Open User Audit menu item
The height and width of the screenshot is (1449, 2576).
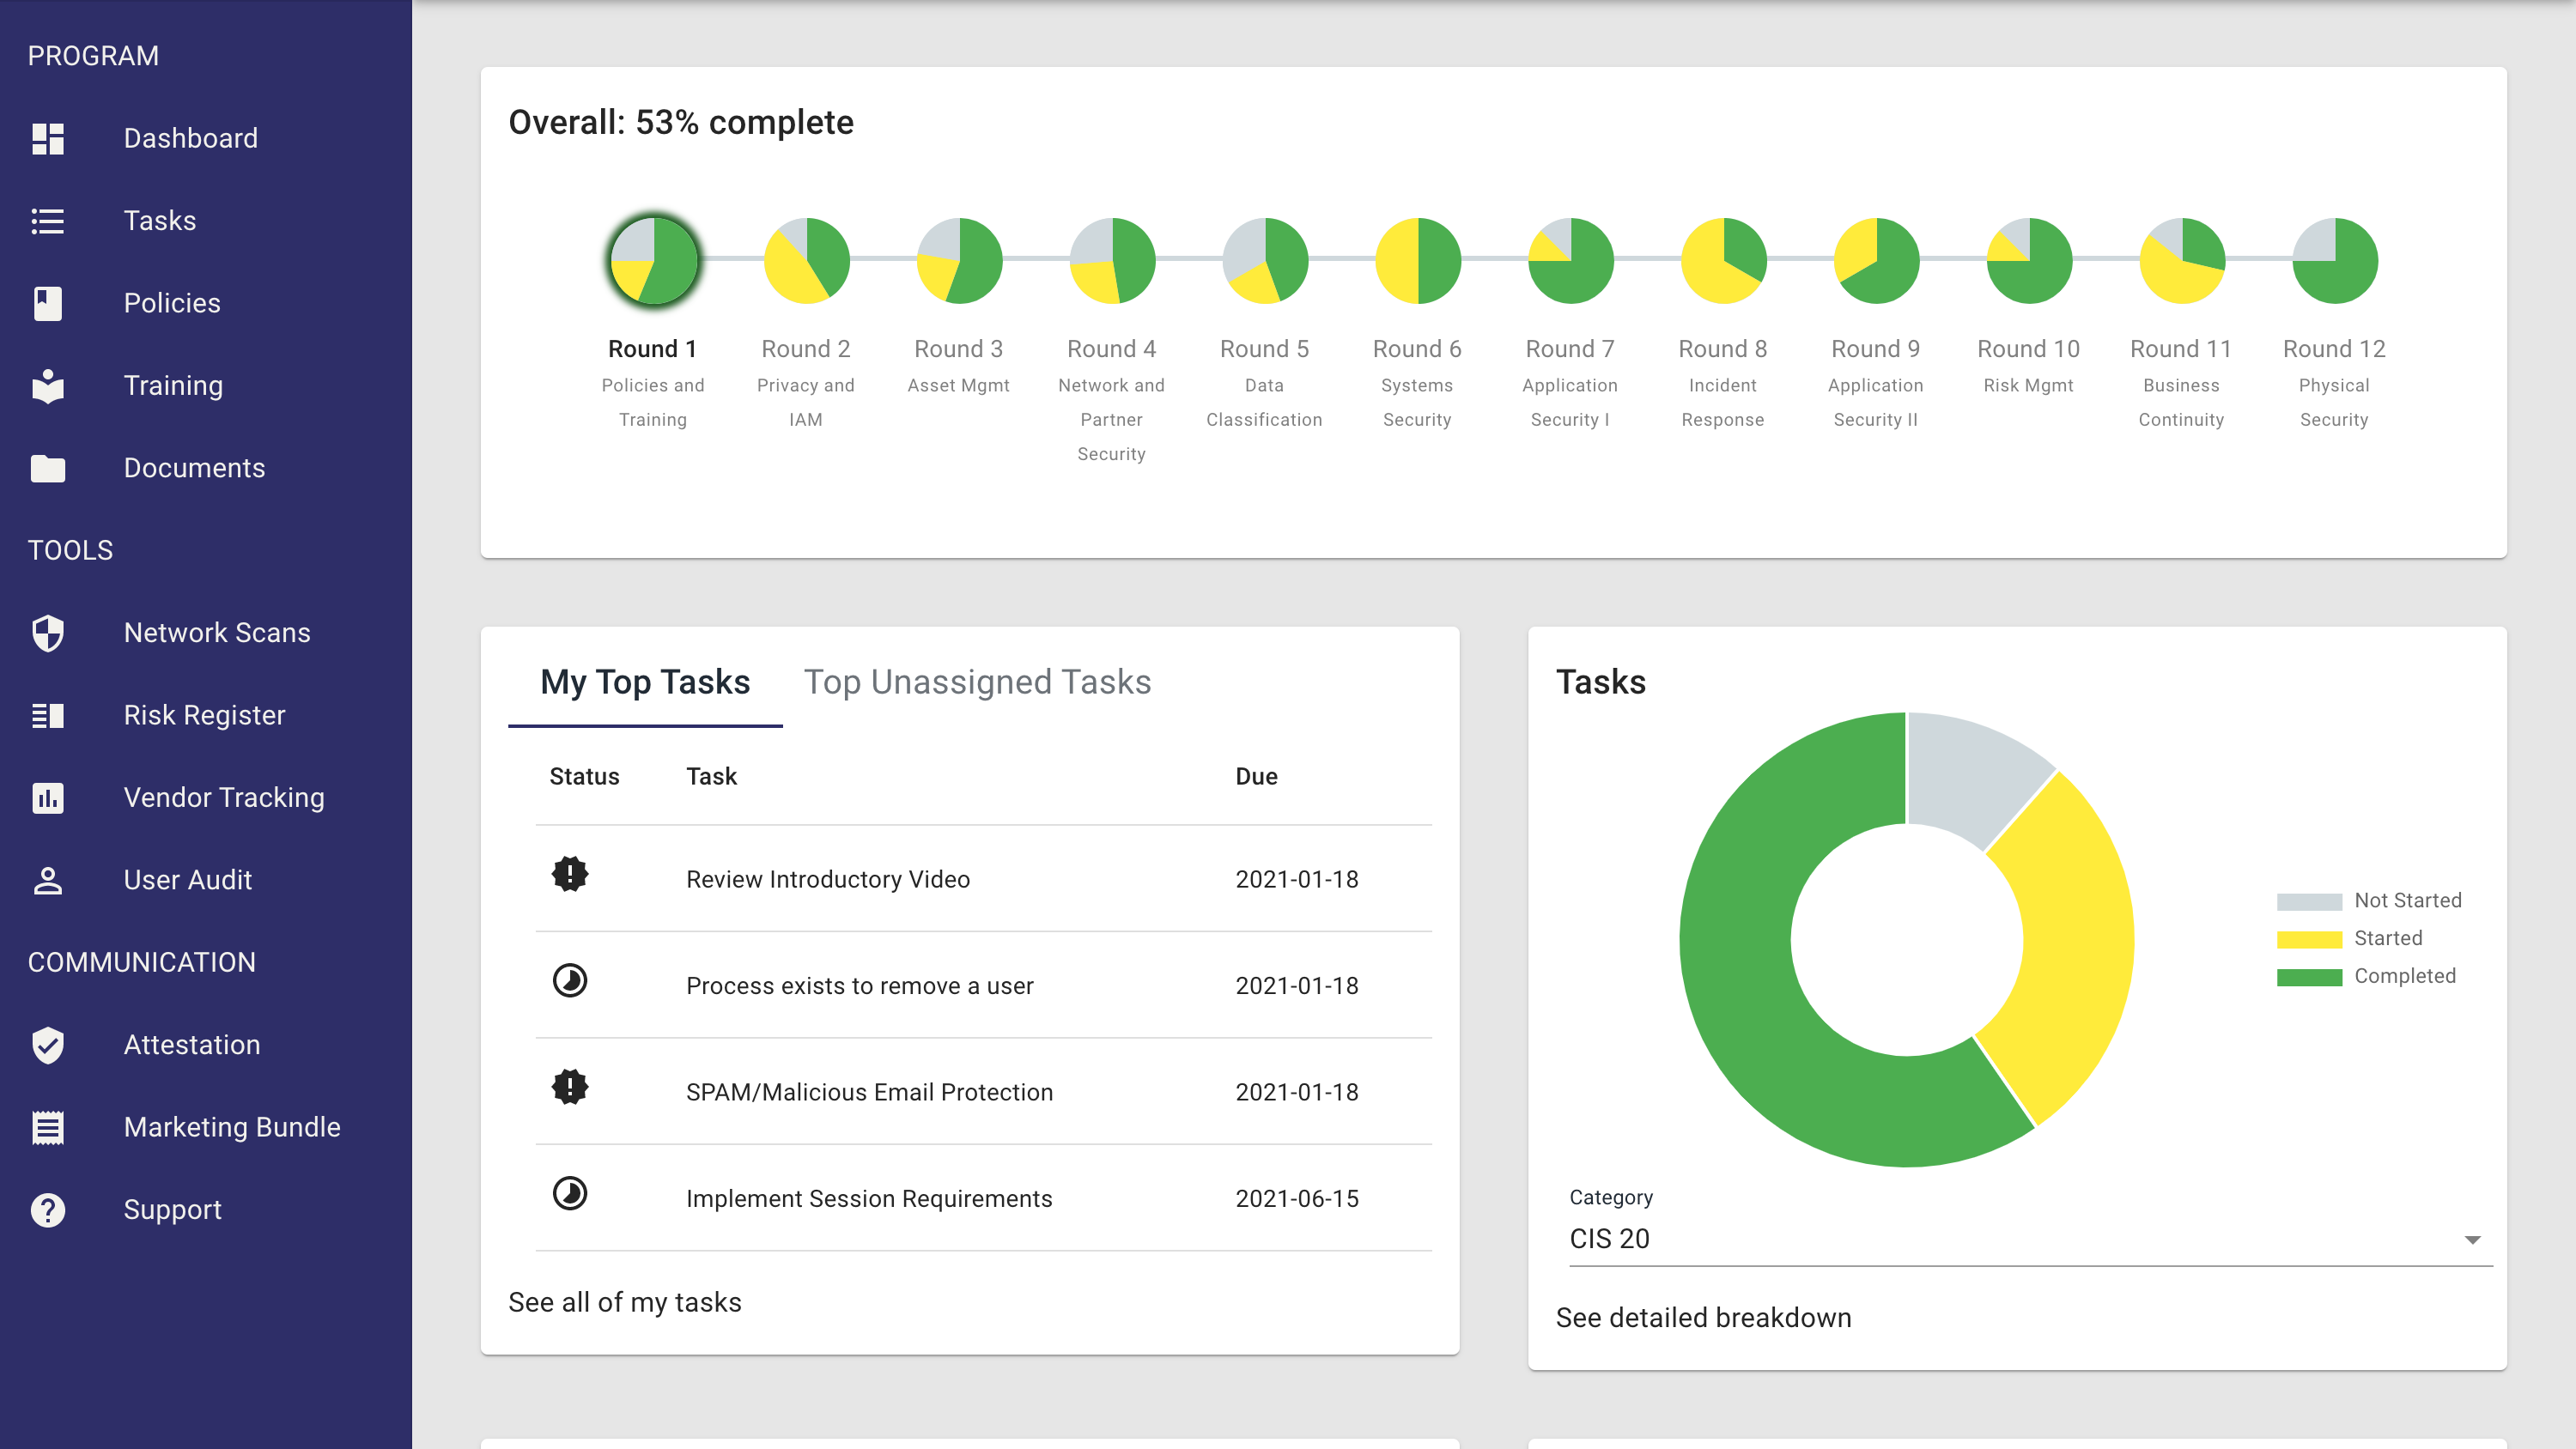[206, 880]
